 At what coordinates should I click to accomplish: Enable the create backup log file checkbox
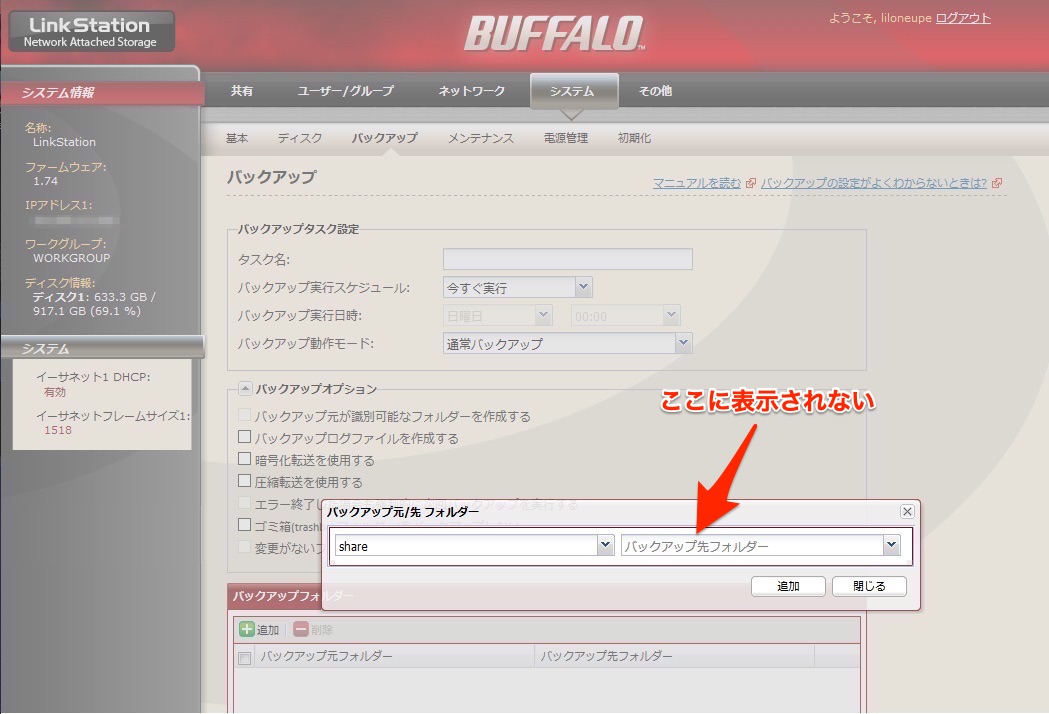click(244, 438)
